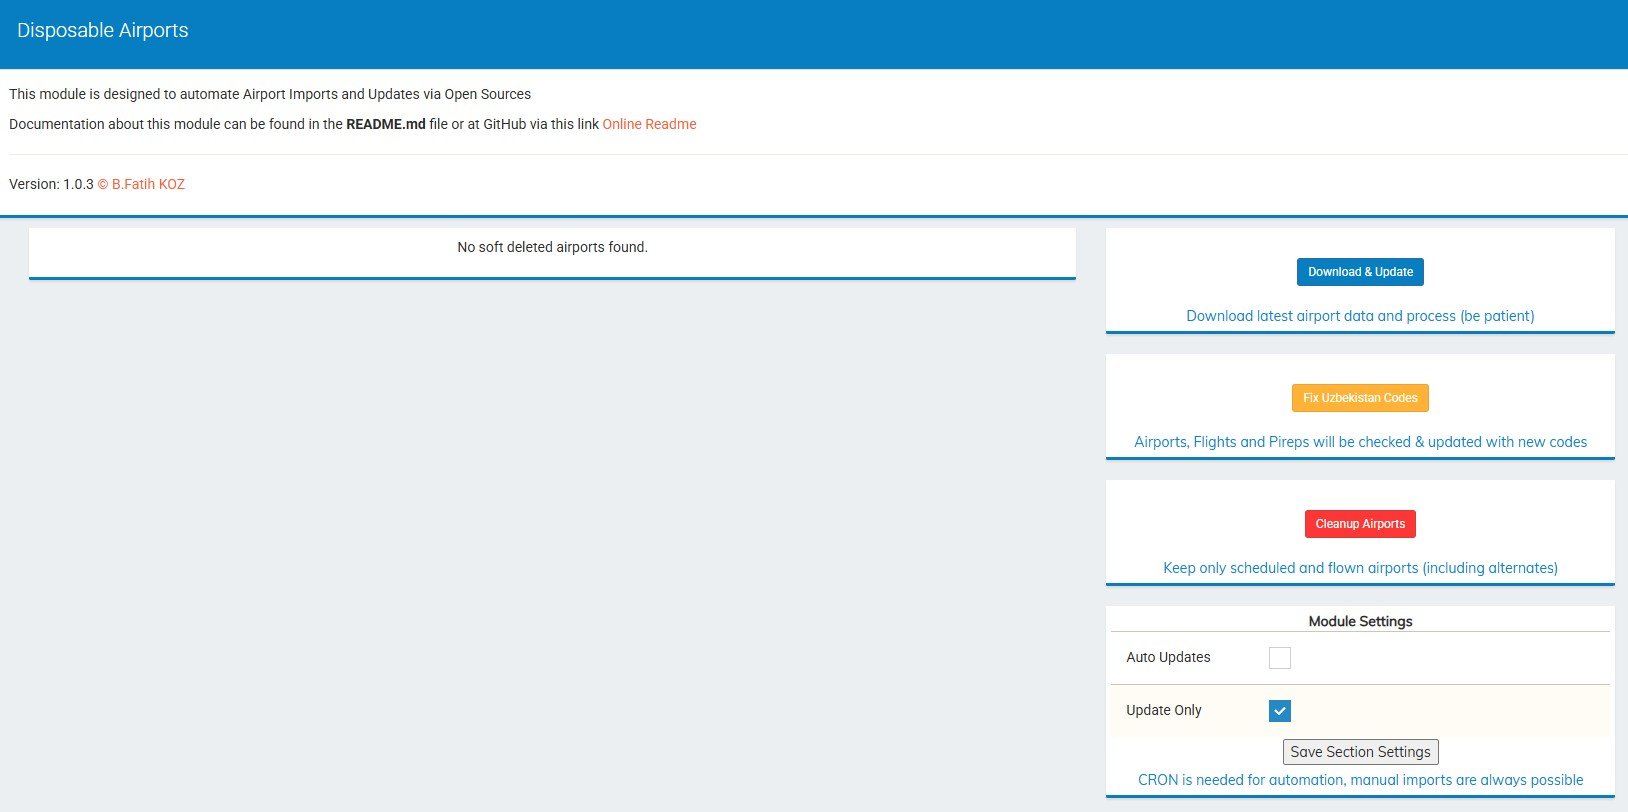The height and width of the screenshot is (812, 1628).
Task: Click the 'Airports, Flights and Pireps' description text
Action: coord(1360,442)
